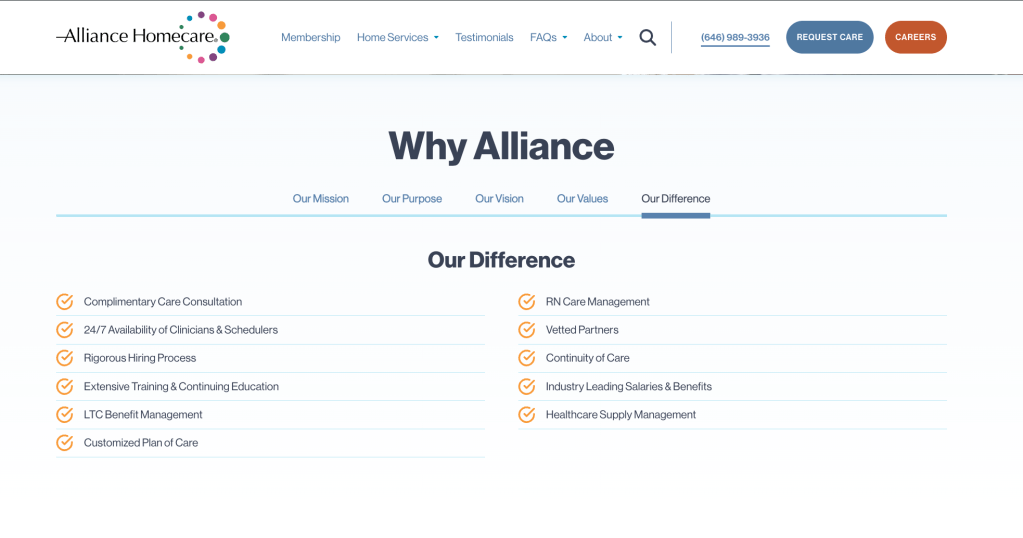Click the search magnifying glass icon
The width and height of the screenshot is (1023, 538).
(x=647, y=38)
